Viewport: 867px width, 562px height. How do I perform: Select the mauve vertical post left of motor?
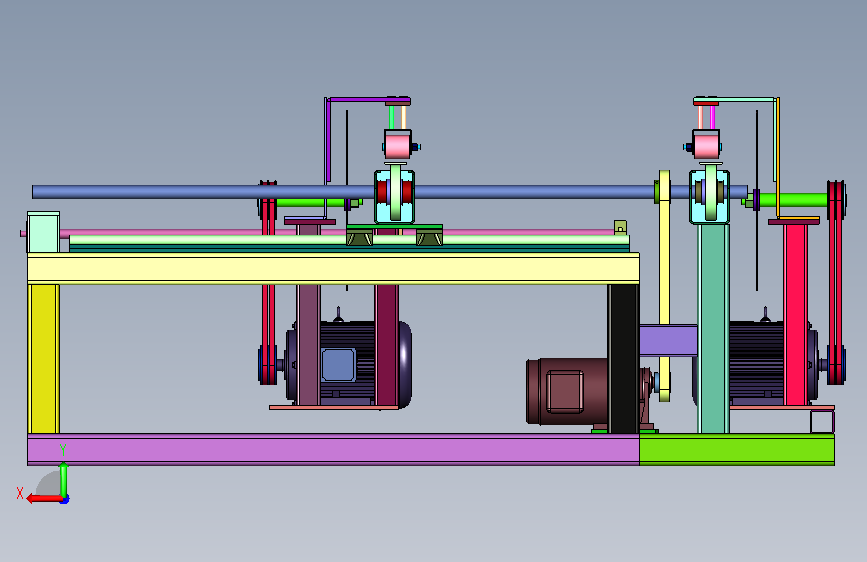309,345
